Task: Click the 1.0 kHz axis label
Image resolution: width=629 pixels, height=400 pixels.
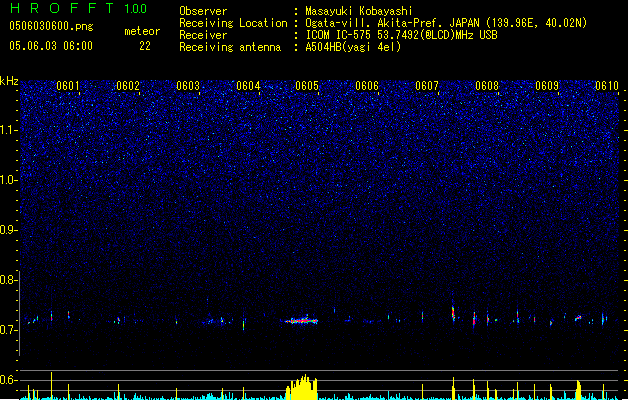Action: (8, 180)
